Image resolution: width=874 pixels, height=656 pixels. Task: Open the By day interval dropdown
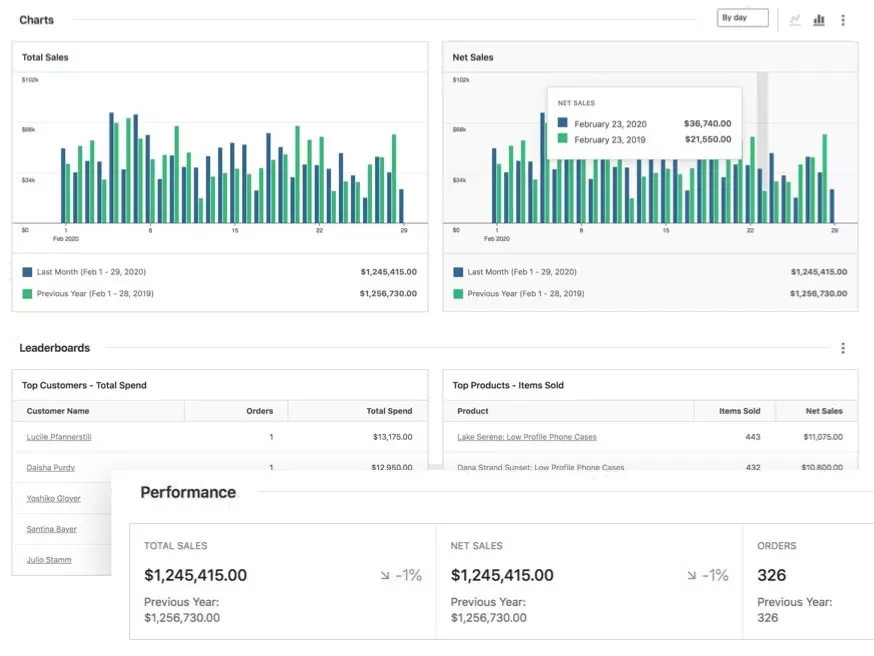(742, 18)
